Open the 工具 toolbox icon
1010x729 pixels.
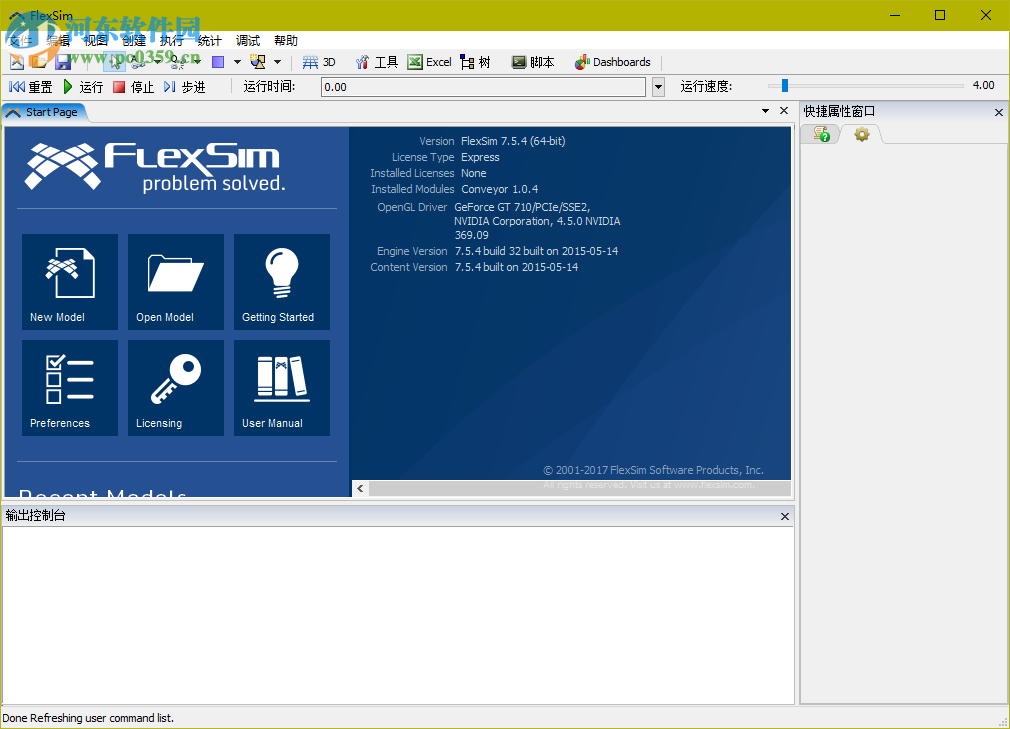click(x=377, y=61)
